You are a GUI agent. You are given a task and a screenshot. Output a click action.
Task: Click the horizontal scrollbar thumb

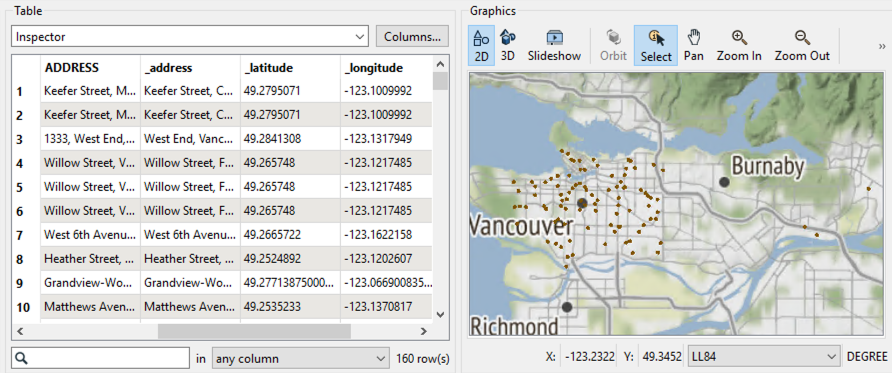pyautogui.click(x=254, y=331)
